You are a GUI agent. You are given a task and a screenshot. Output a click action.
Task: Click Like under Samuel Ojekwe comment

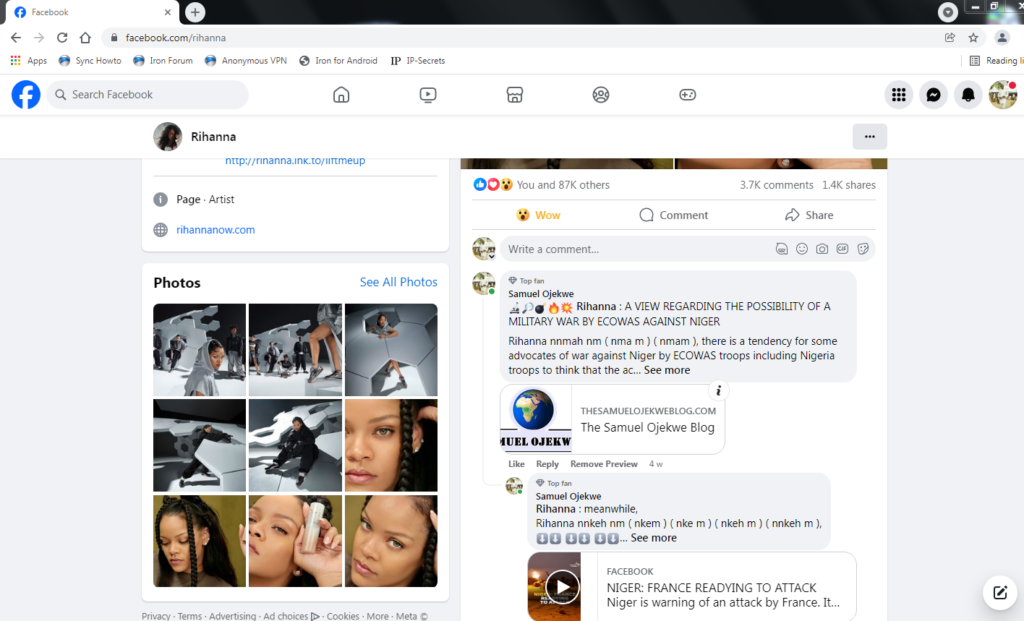(x=516, y=464)
